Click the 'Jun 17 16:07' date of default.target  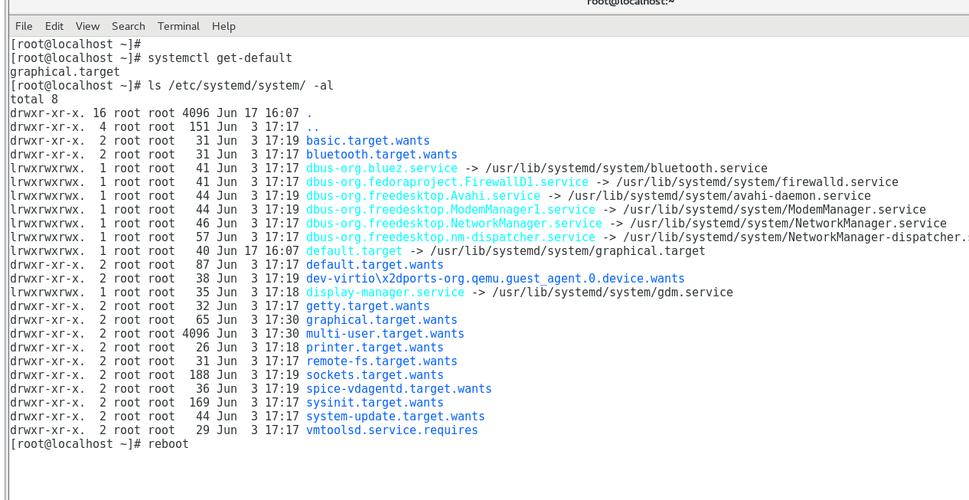(x=258, y=251)
